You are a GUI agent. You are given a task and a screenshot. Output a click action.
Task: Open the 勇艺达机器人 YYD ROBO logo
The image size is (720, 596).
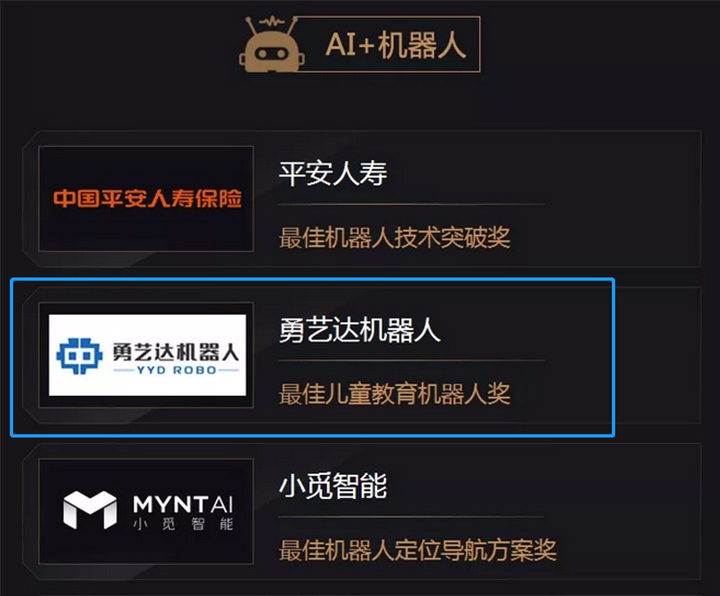click(147, 355)
